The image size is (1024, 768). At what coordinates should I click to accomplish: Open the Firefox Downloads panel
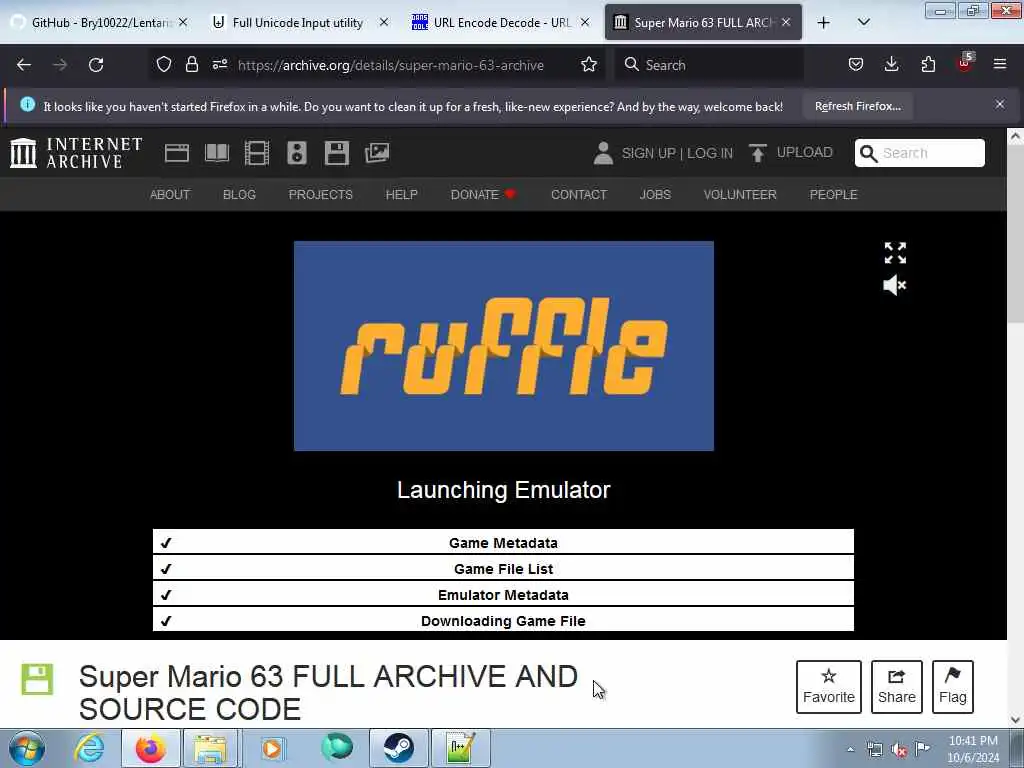click(891, 65)
